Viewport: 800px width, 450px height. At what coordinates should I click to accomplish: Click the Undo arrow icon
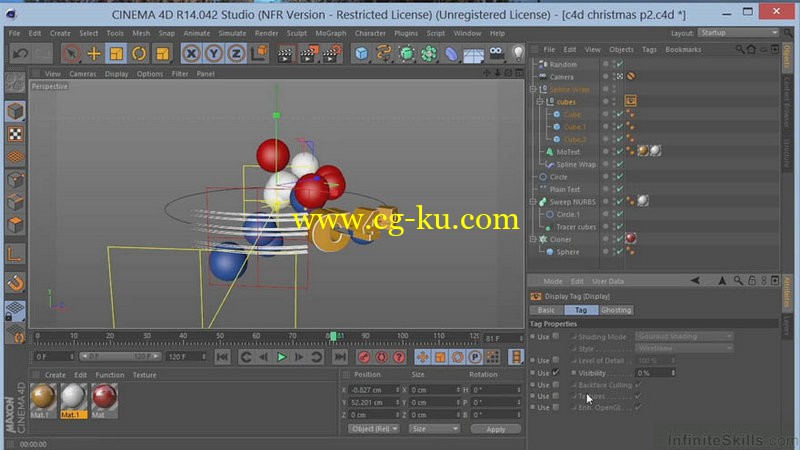click(x=20, y=53)
